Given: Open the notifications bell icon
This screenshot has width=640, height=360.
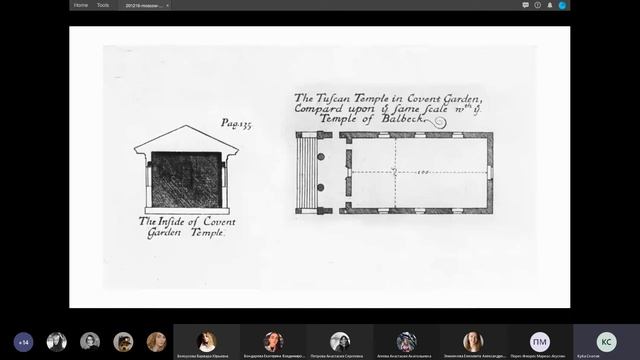Looking at the screenshot, I should point(550,5).
